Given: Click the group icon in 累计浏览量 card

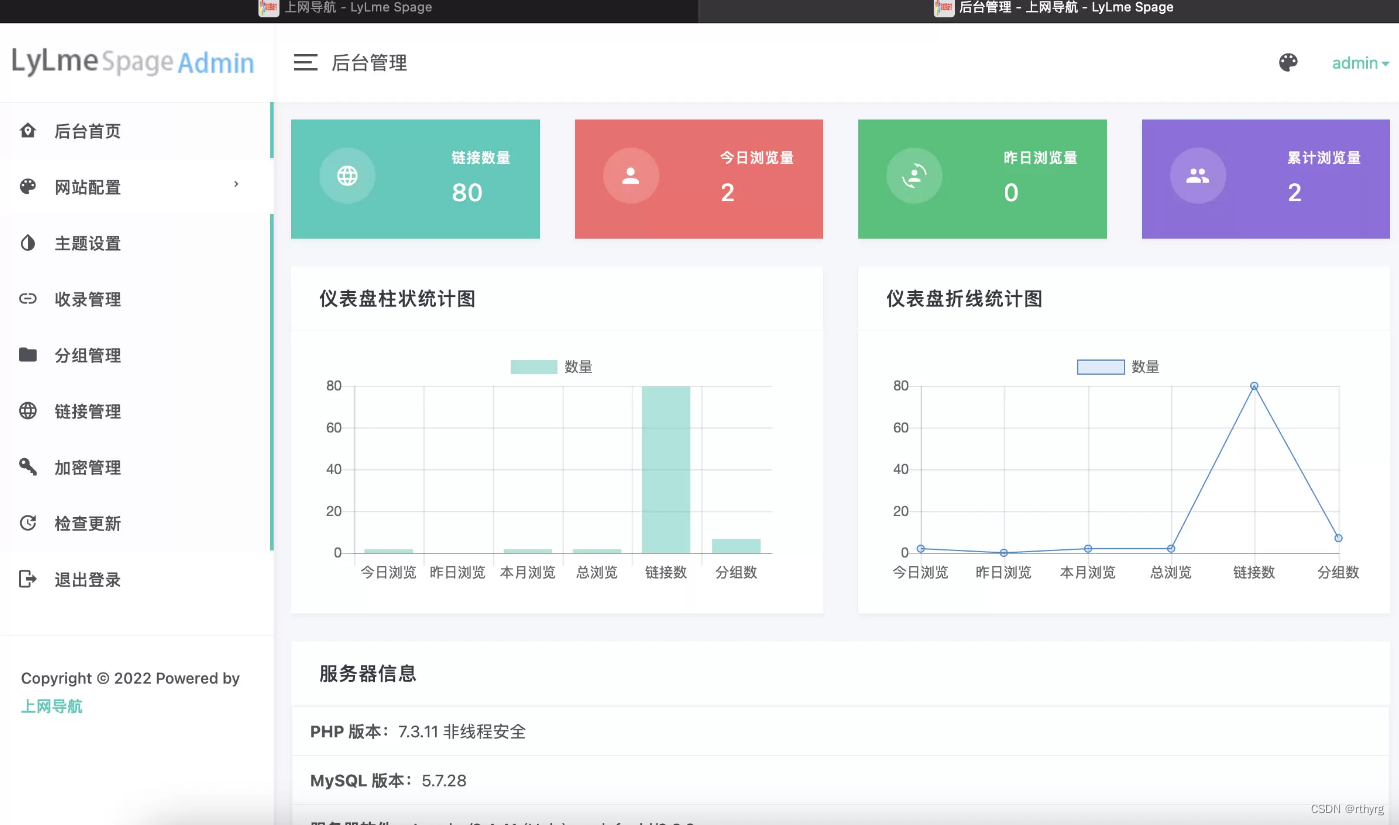Looking at the screenshot, I should click(1198, 176).
